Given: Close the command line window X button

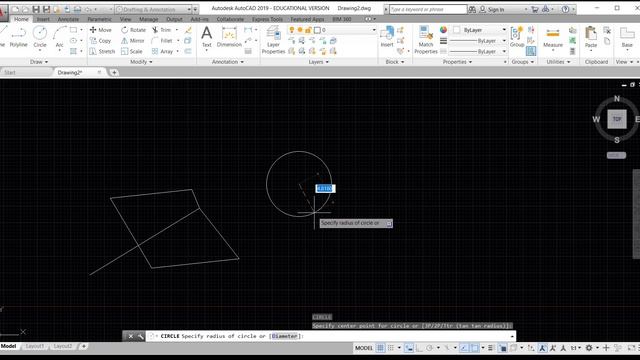Looking at the screenshot, I should (x=131, y=336).
